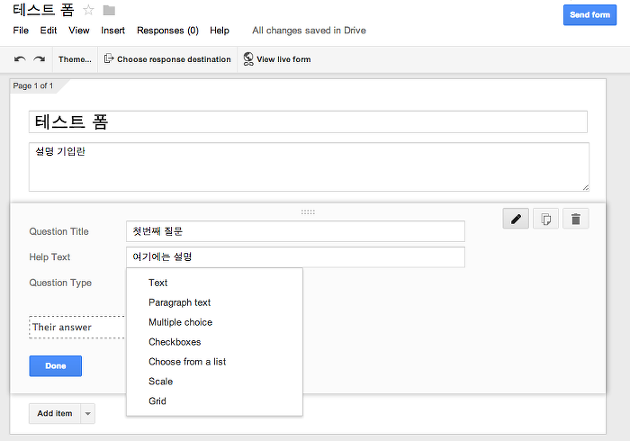
Task: Redo the last change
Action: pyautogui.click(x=39, y=59)
